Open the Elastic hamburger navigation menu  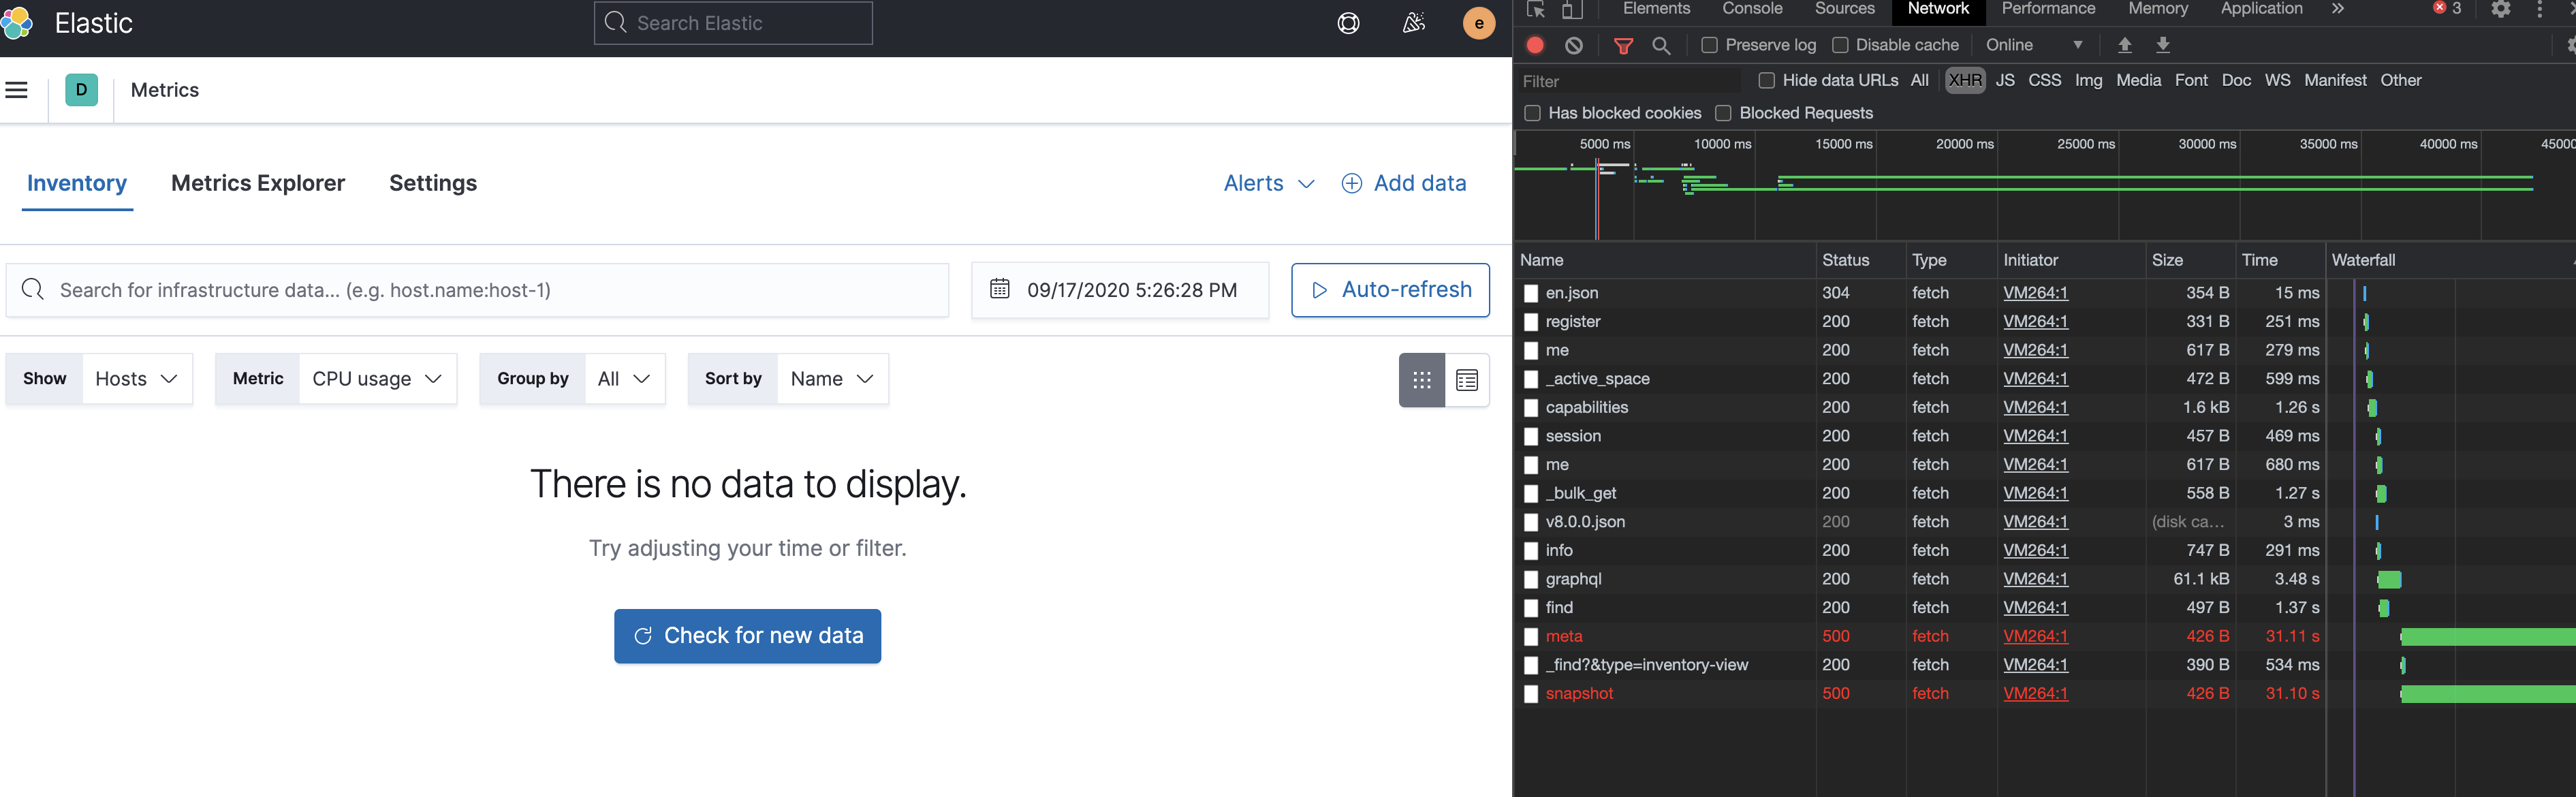click(17, 89)
